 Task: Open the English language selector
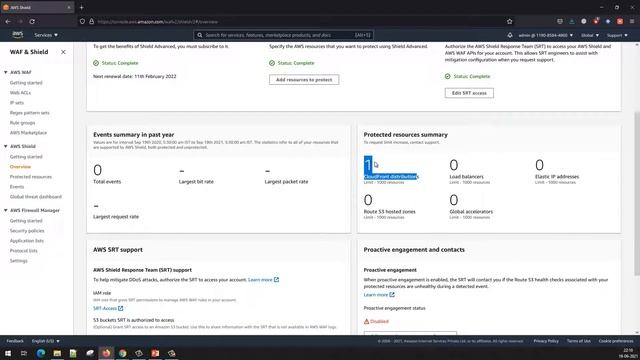pyautogui.click(x=46, y=341)
